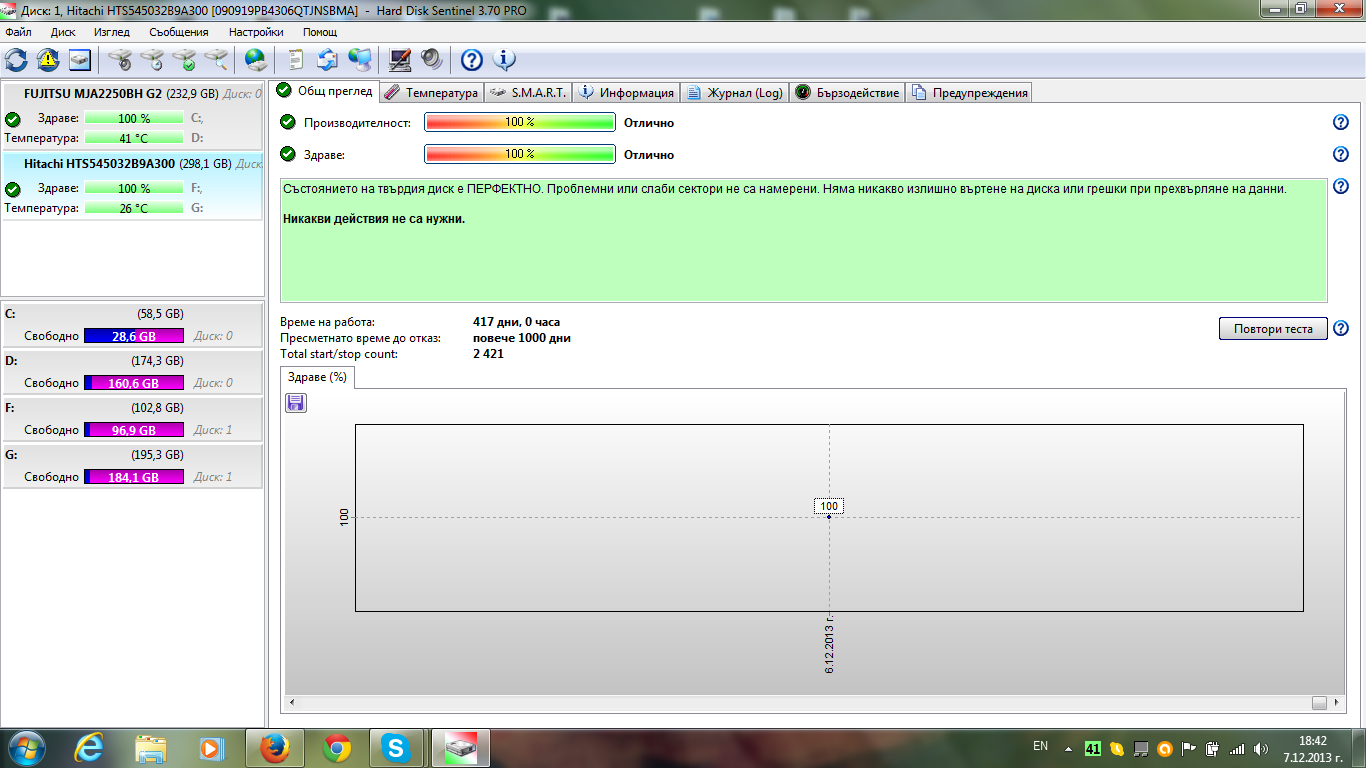This screenshot has width=1366, height=768.
Task: Switch to the Бързодействие tab
Action: [847, 92]
